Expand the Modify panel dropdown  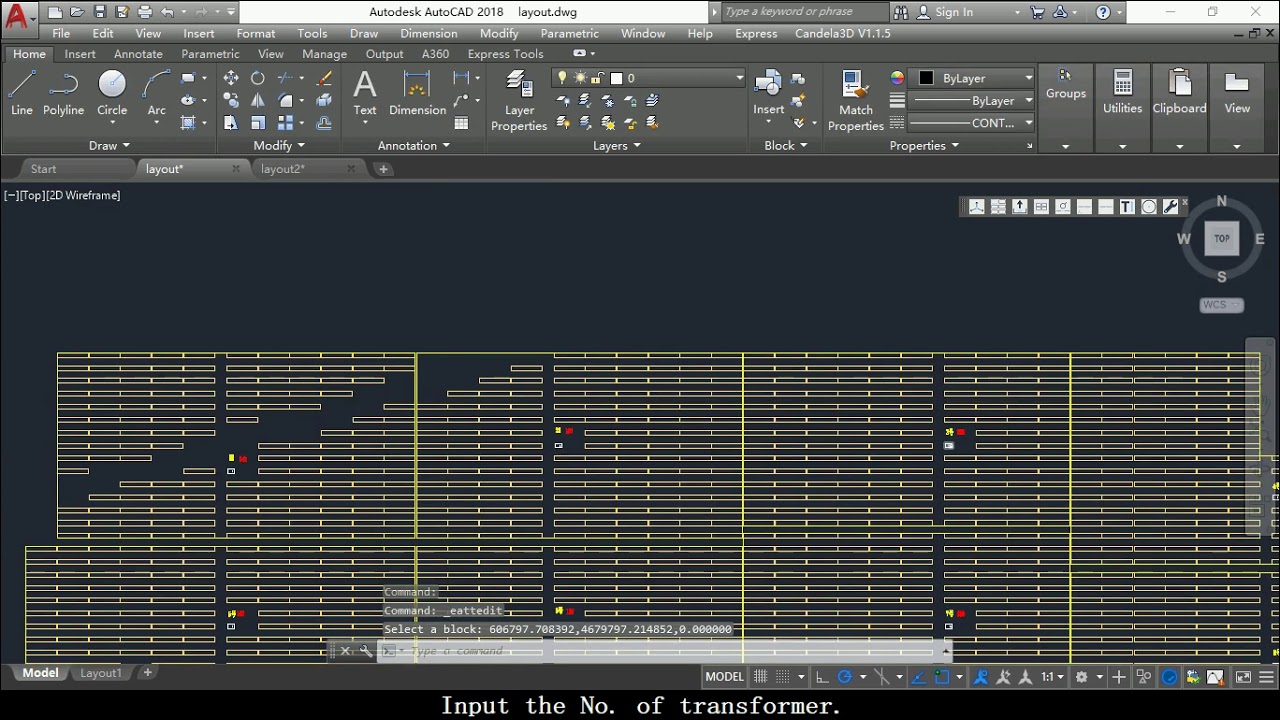[x=279, y=145]
